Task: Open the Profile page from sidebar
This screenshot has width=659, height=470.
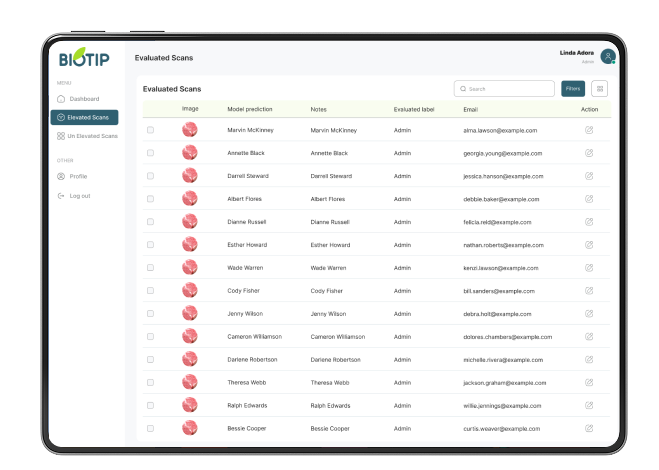Action: pos(78,176)
